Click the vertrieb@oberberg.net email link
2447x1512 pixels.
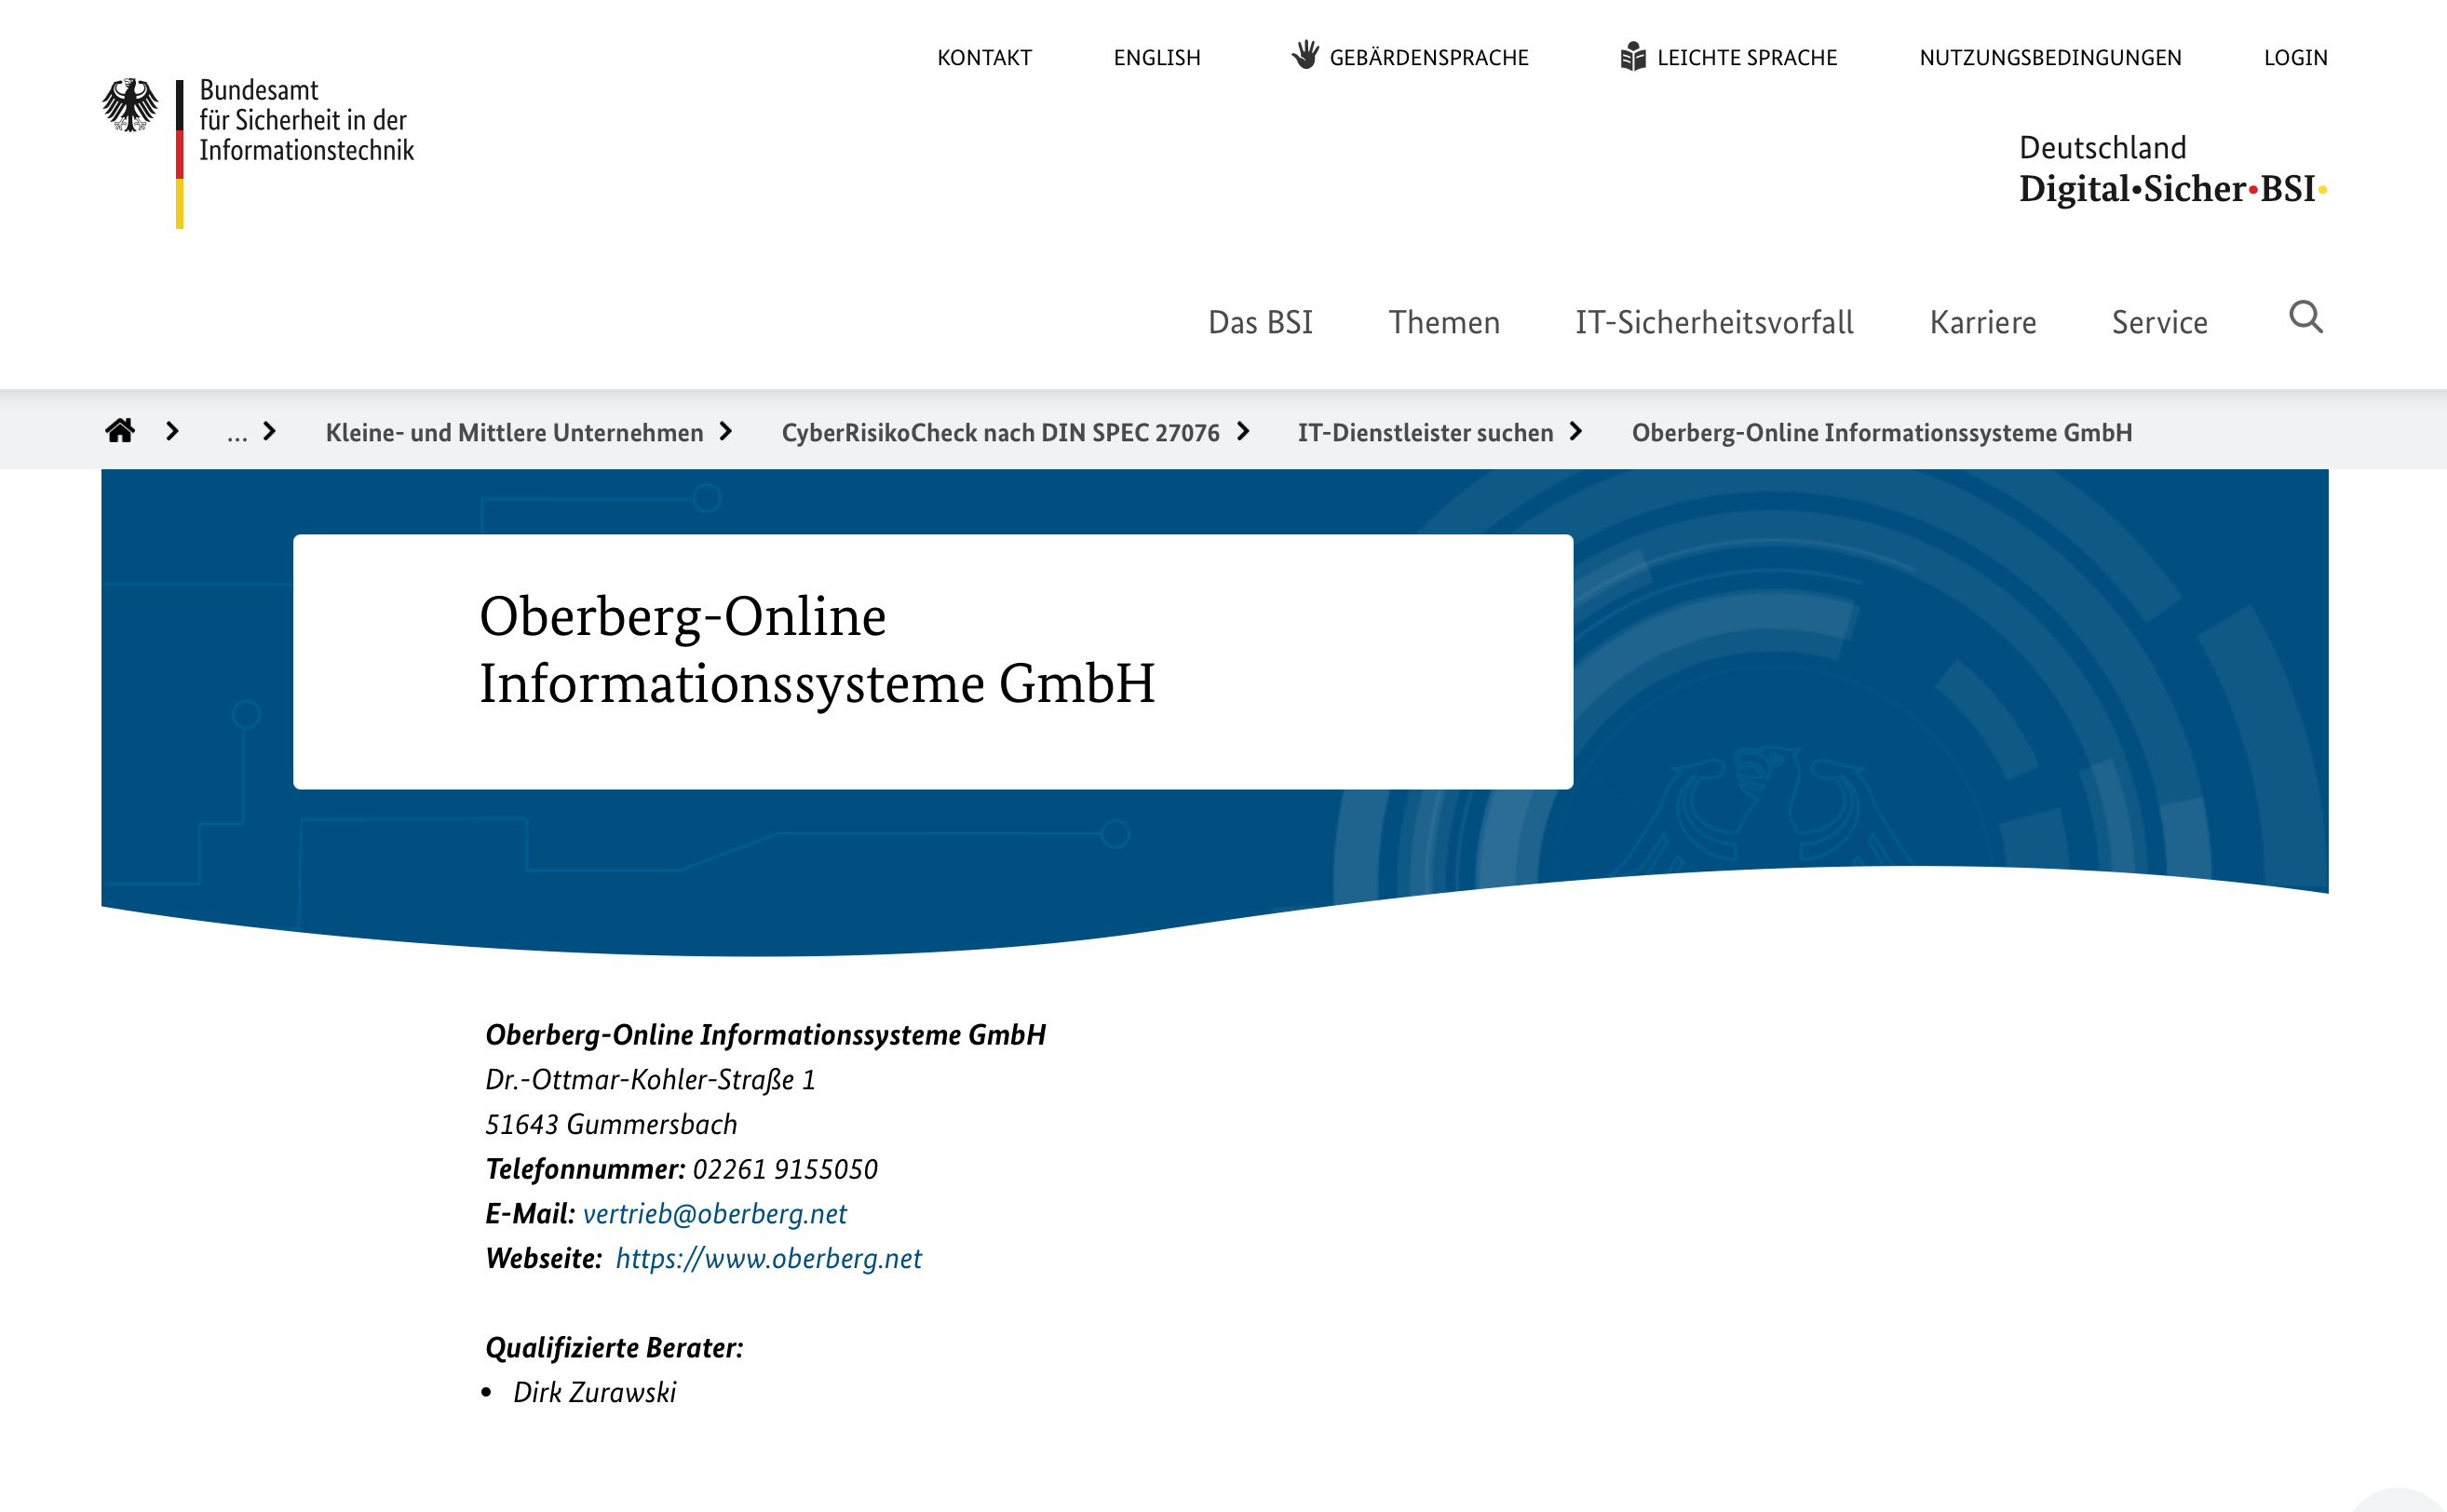pos(714,1214)
